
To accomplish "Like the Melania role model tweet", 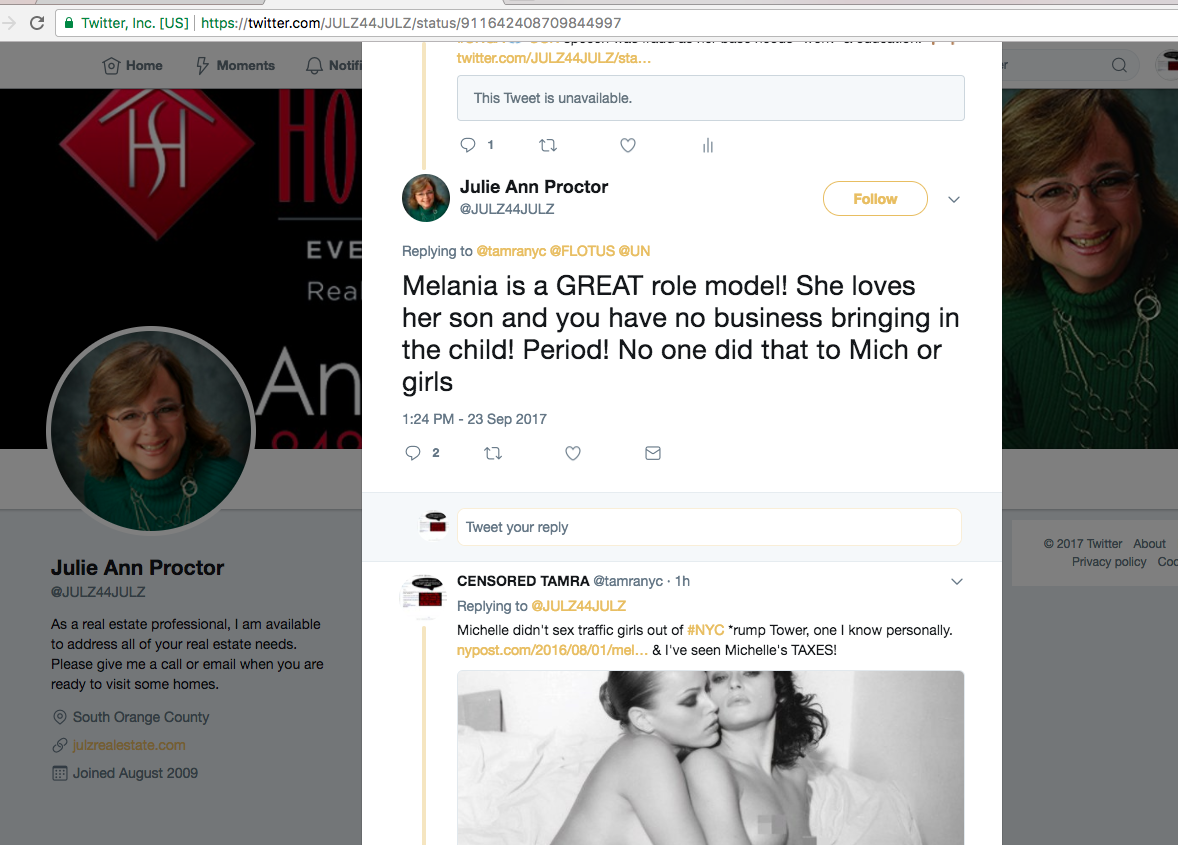I will pos(572,453).
